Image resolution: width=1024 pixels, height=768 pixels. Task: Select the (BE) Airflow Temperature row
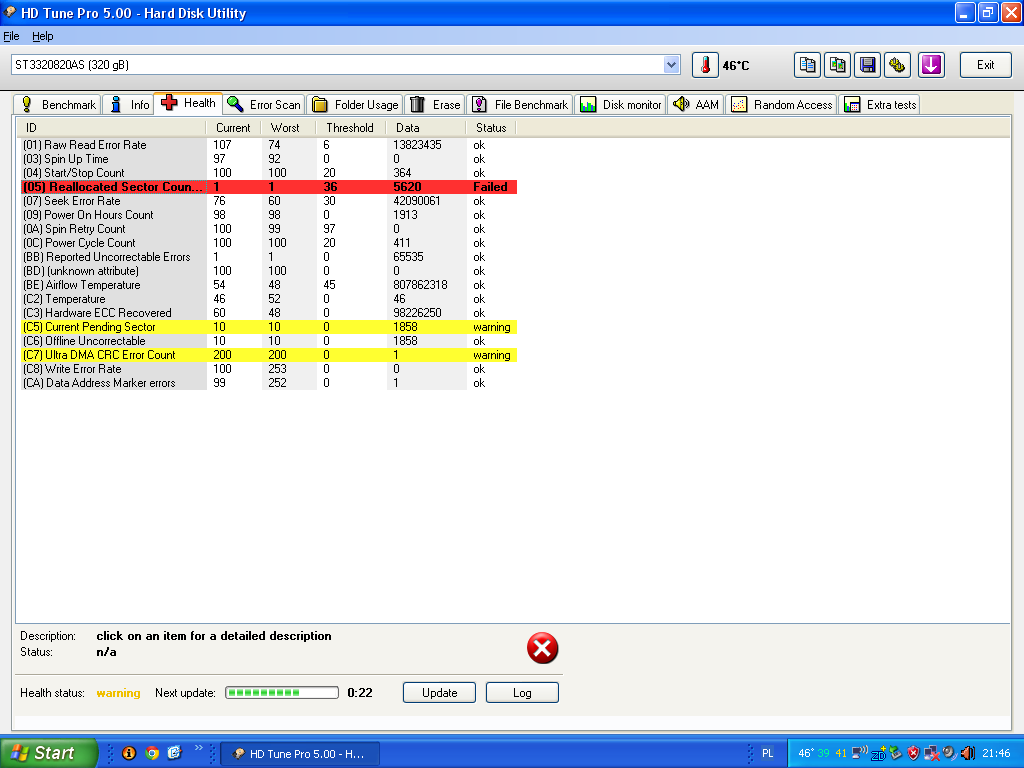pos(269,285)
